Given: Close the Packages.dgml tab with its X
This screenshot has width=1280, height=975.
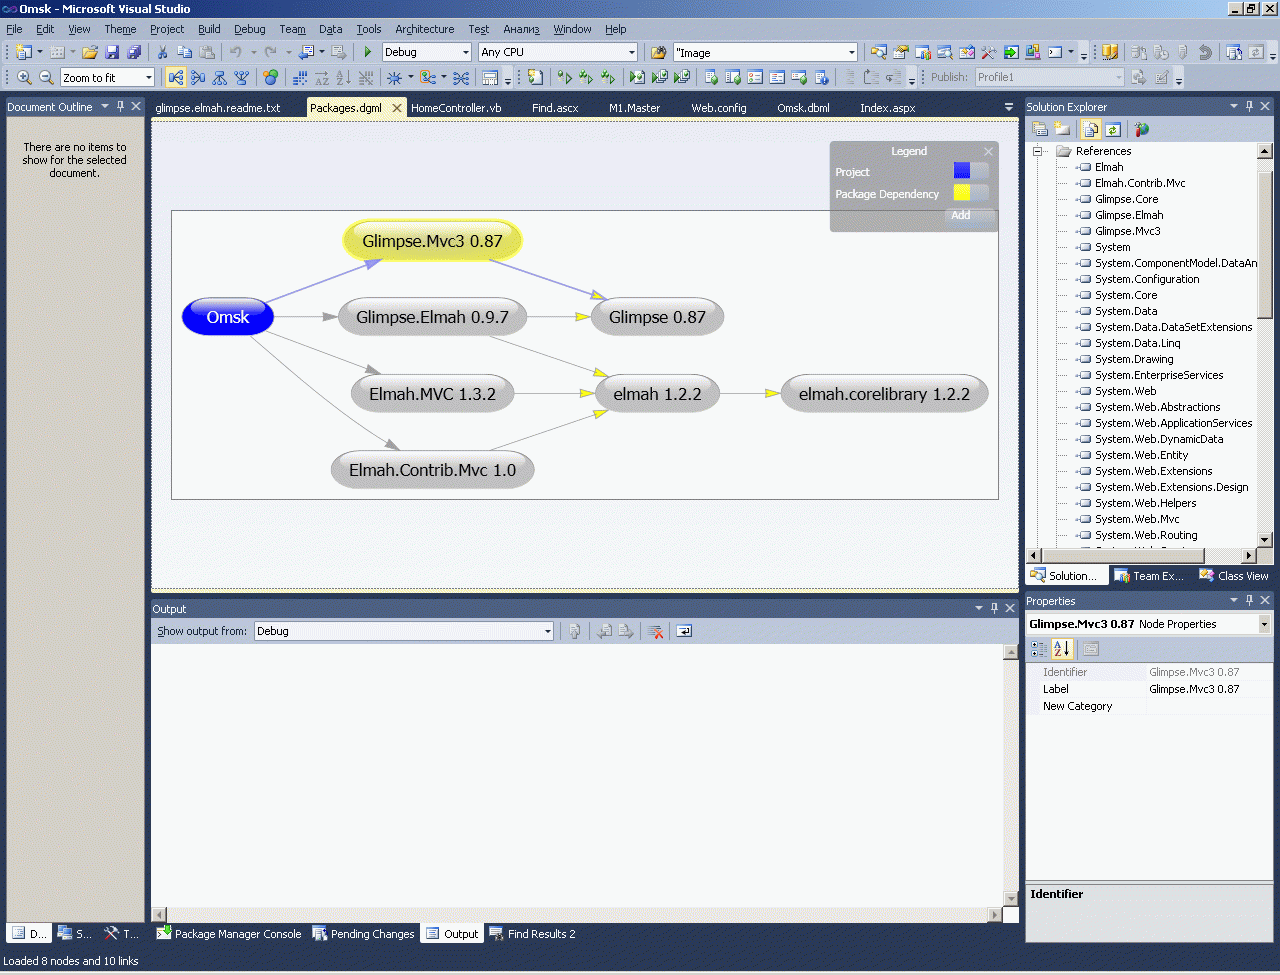Looking at the screenshot, I should [x=397, y=108].
